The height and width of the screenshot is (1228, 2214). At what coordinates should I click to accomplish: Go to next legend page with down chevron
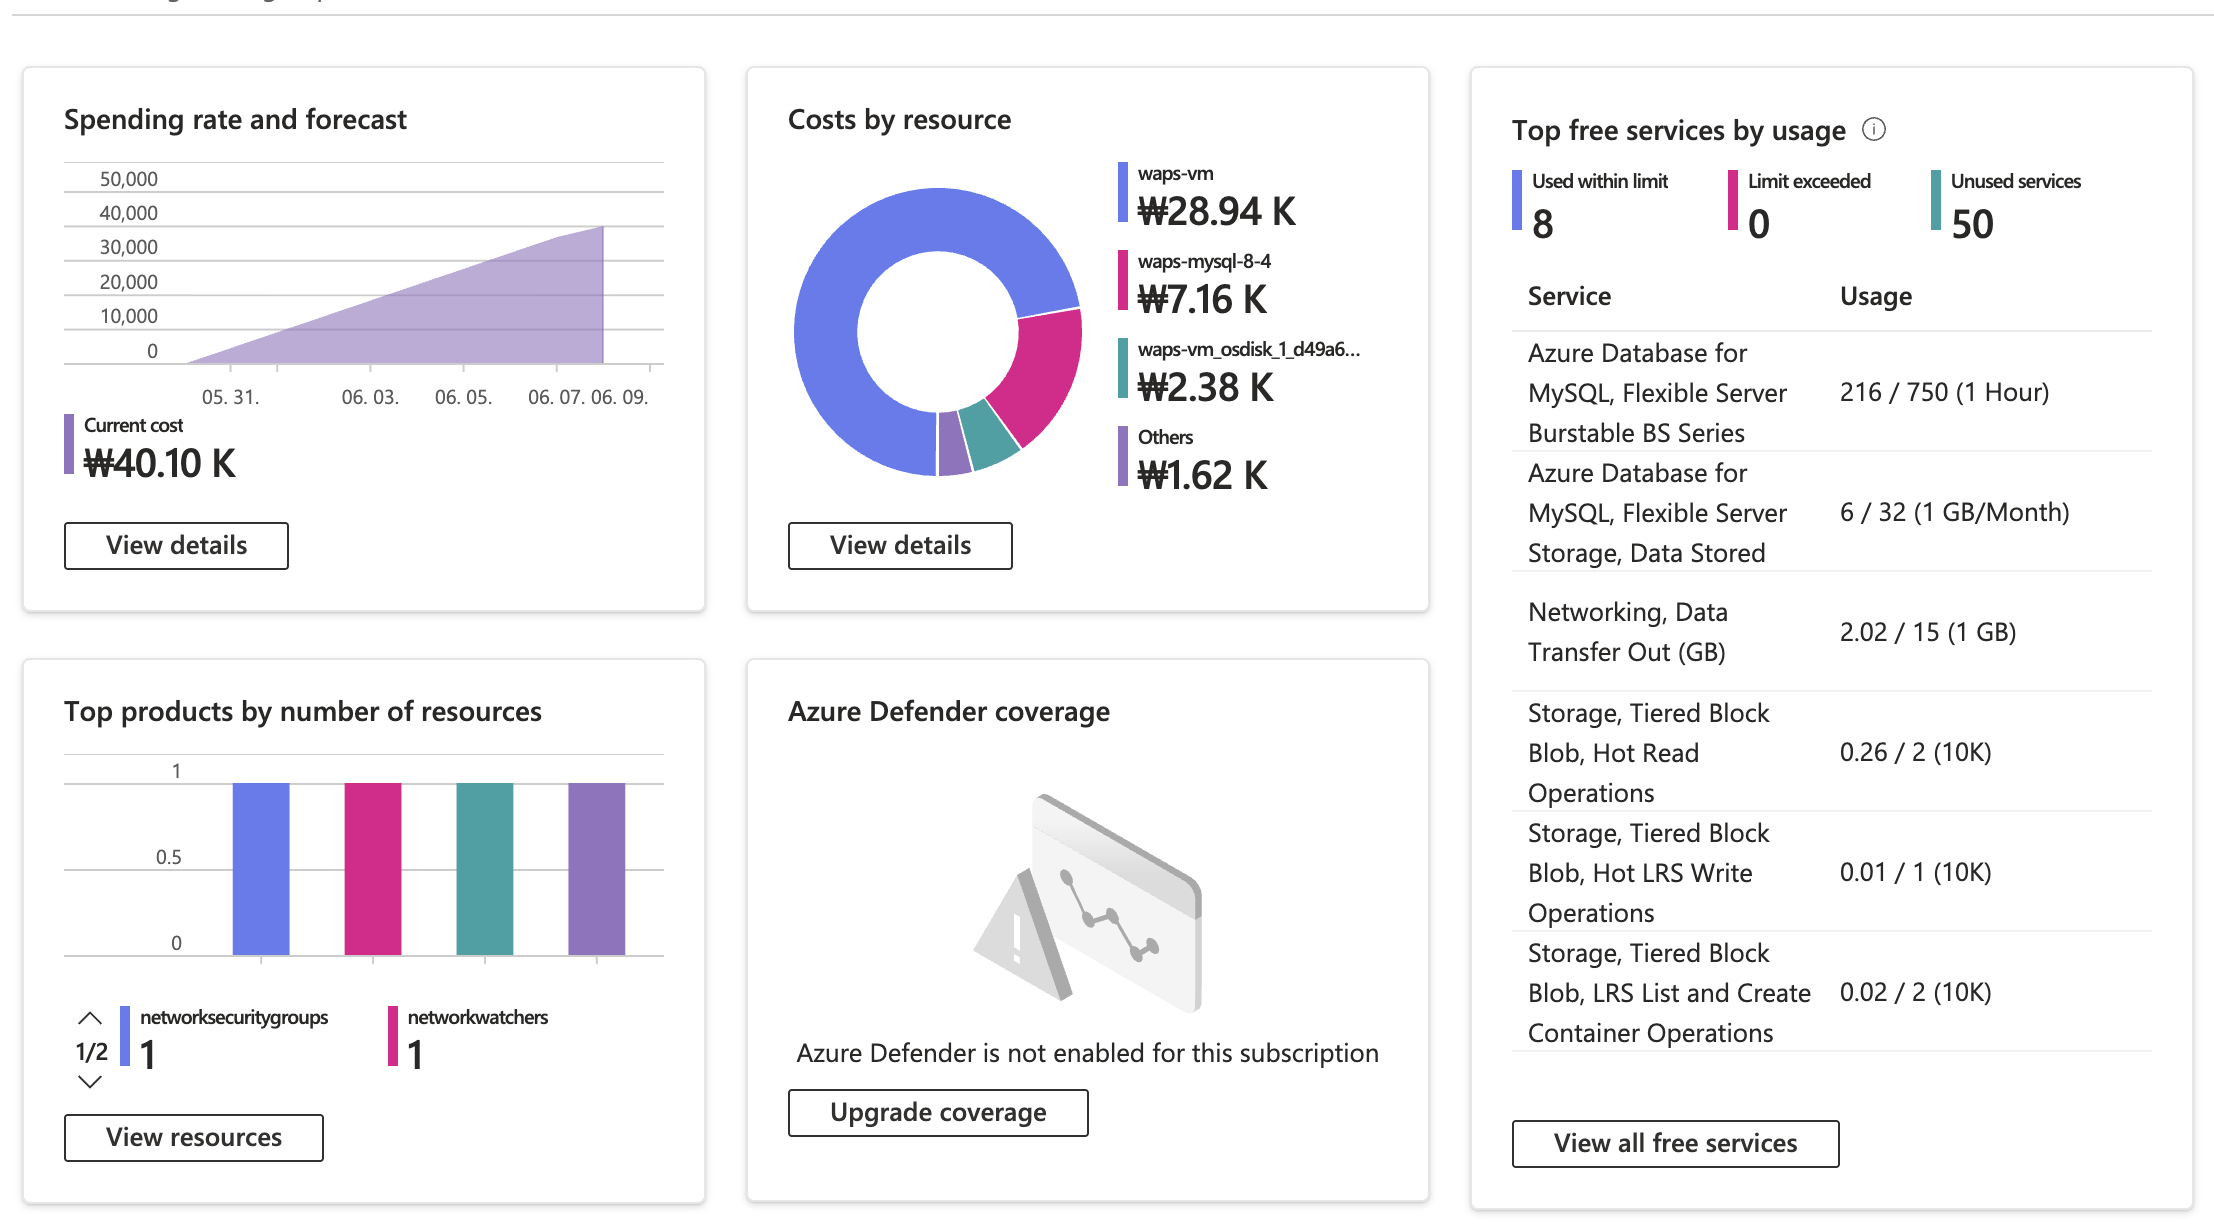coord(90,1081)
